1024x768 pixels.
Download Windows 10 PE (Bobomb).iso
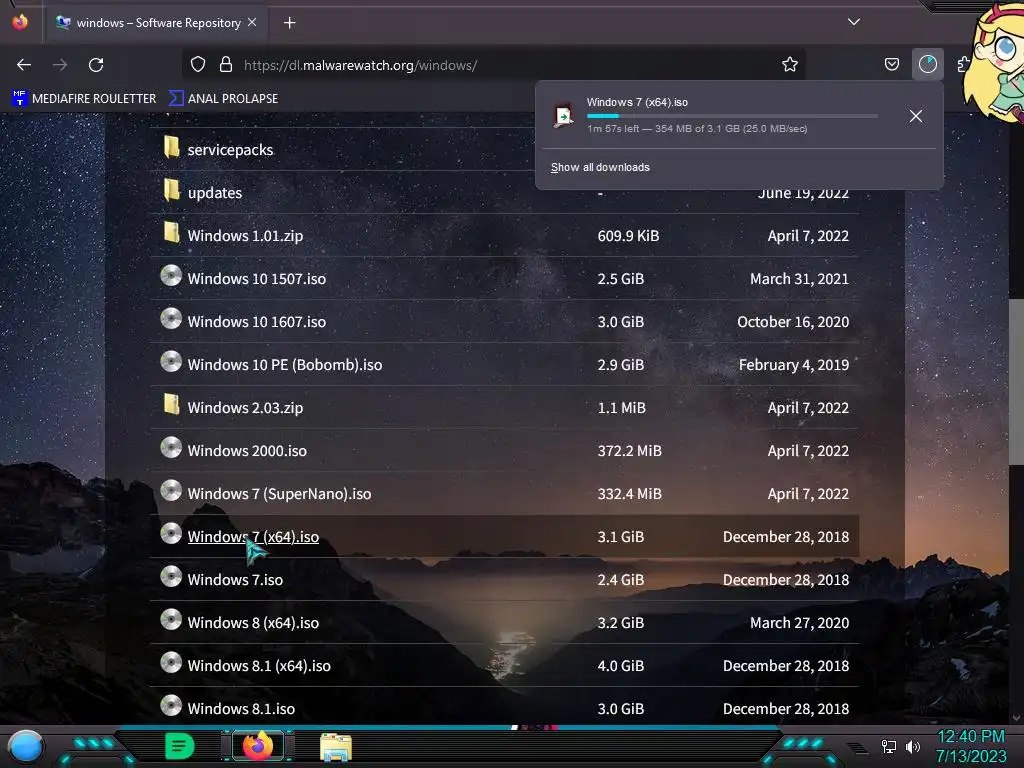[x=285, y=365]
